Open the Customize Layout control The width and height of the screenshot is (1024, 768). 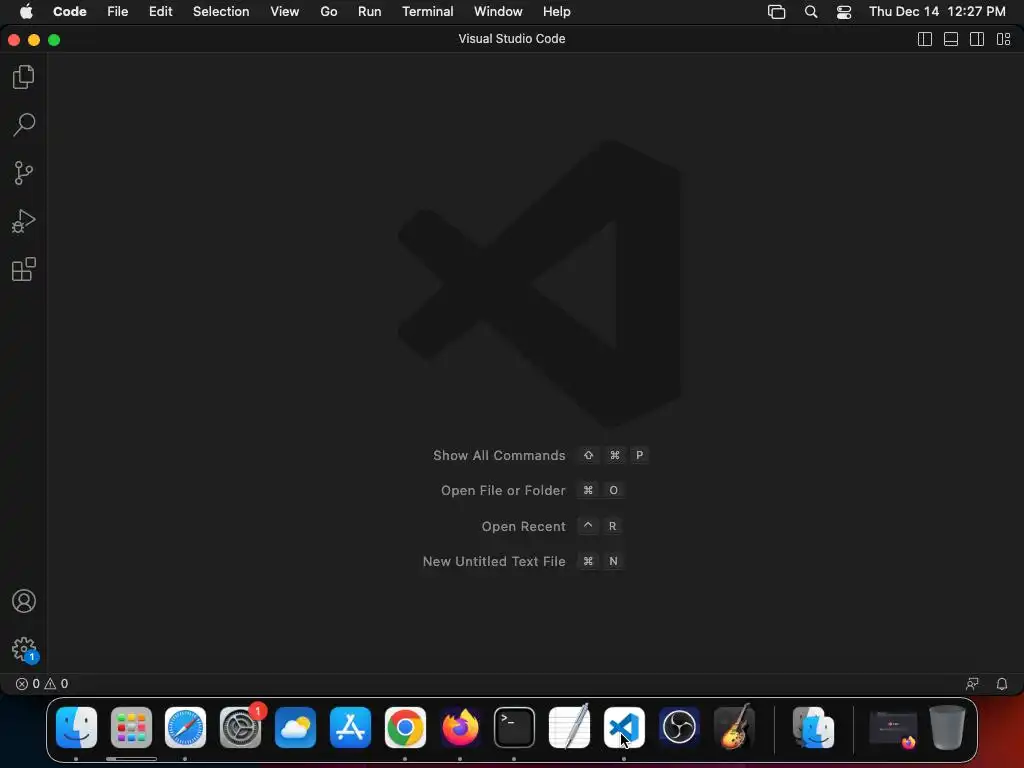[1004, 39]
